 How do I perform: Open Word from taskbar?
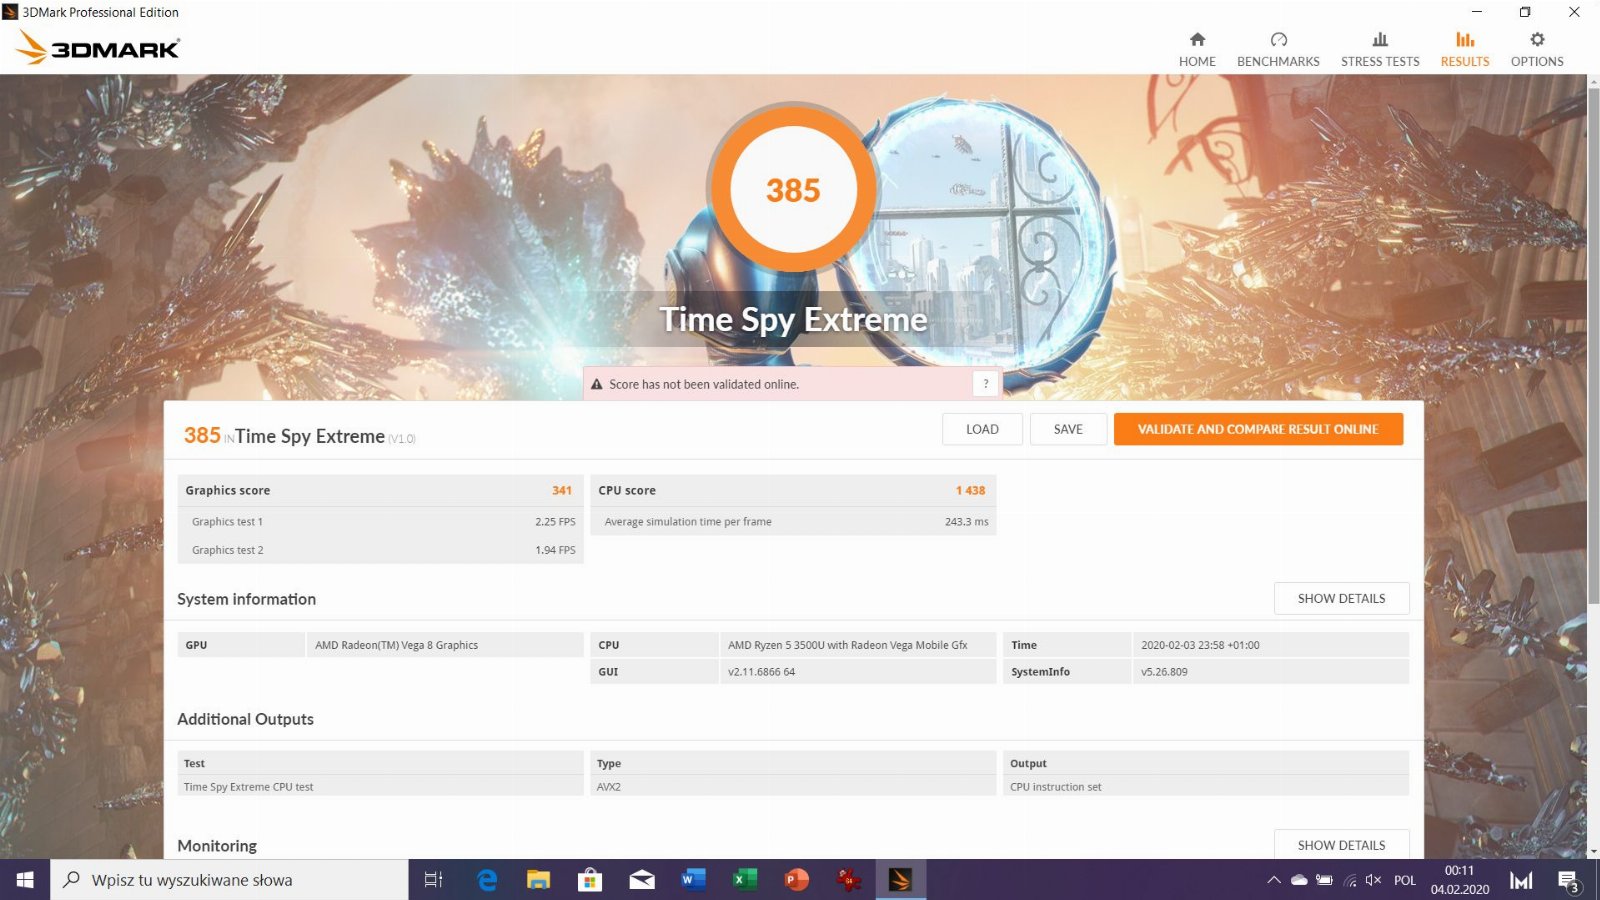[693, 880]
